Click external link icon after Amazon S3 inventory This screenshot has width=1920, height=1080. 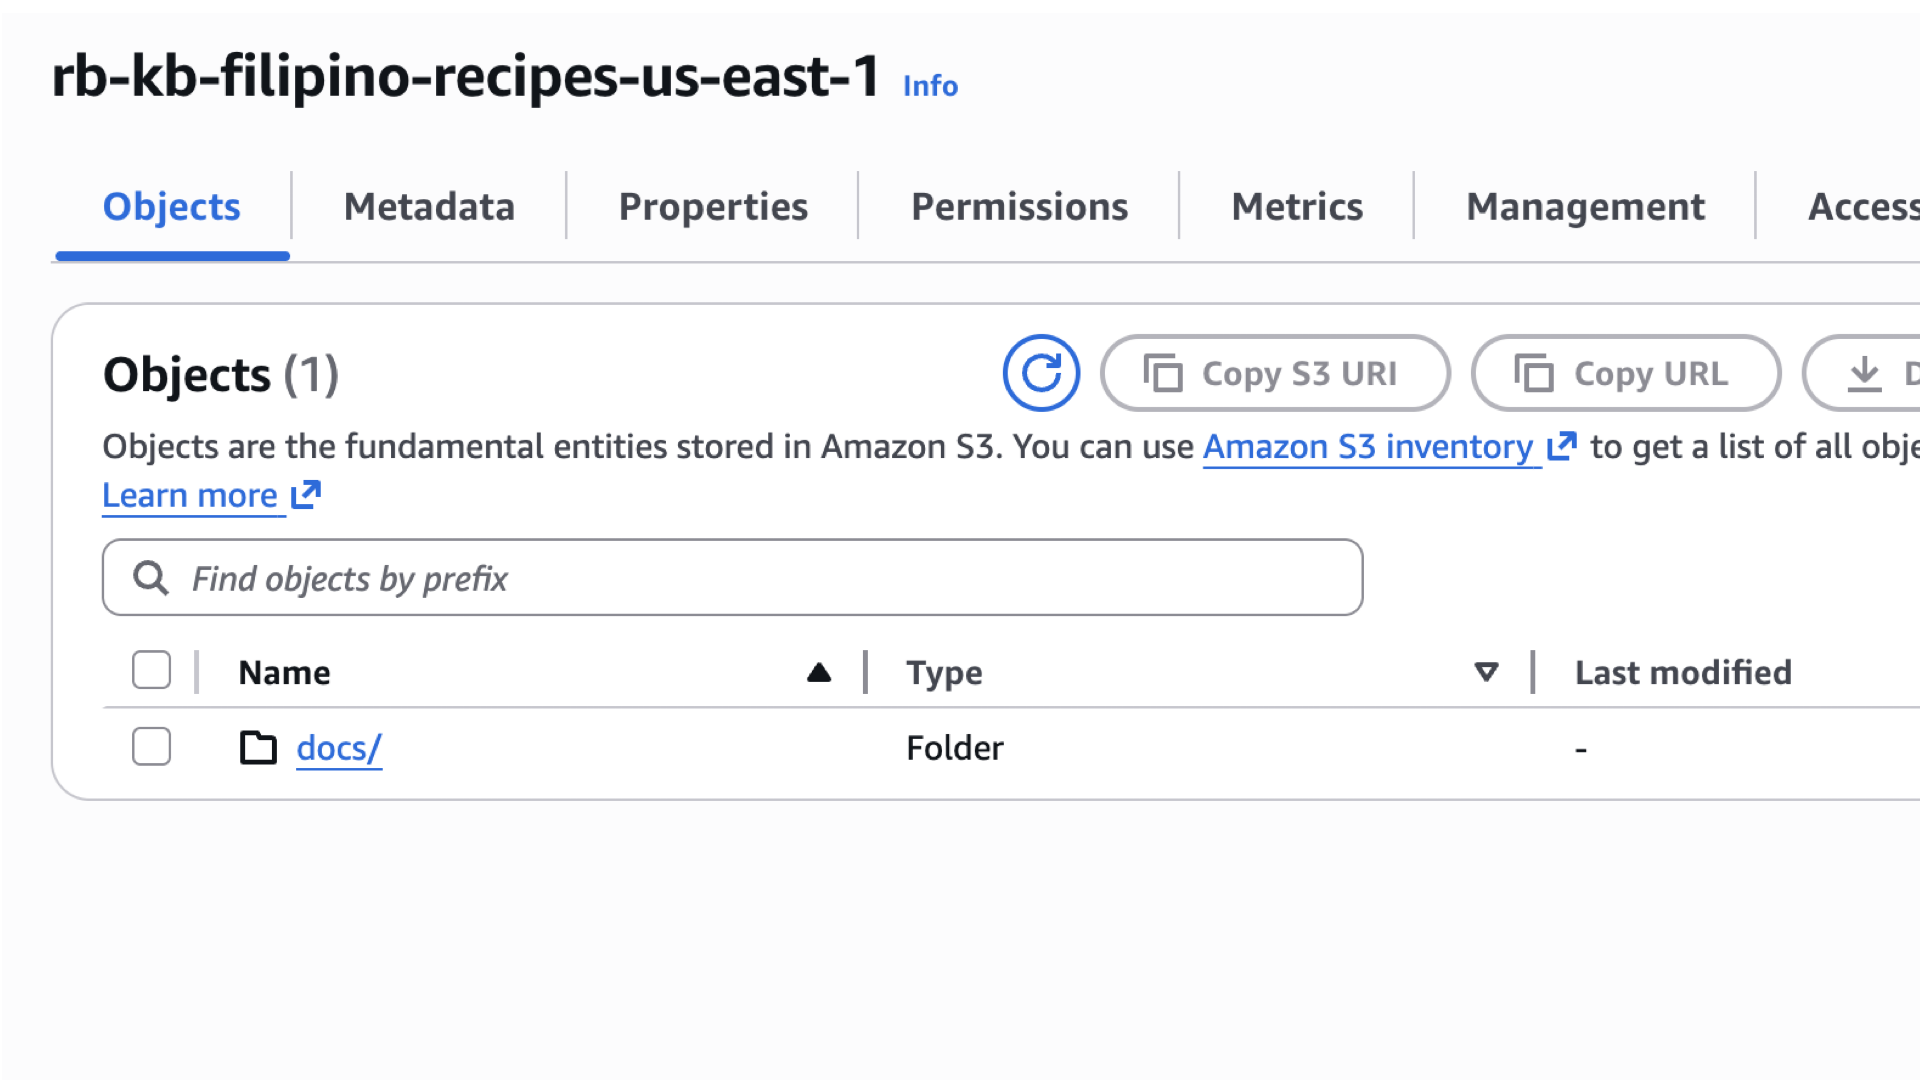click(1561, 446)
